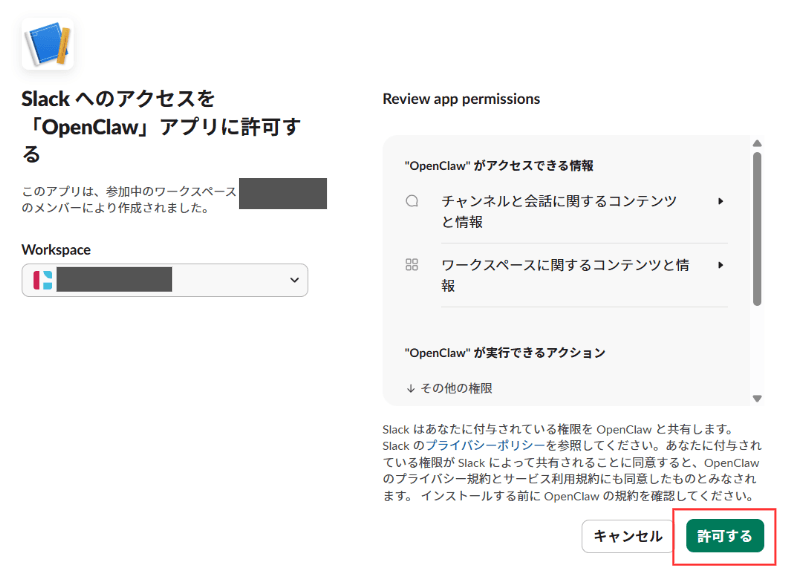This screenshot has height=573, width=802.
Task: Click the OpenClaw app logo icon
Action: click(x=48, y=43)
